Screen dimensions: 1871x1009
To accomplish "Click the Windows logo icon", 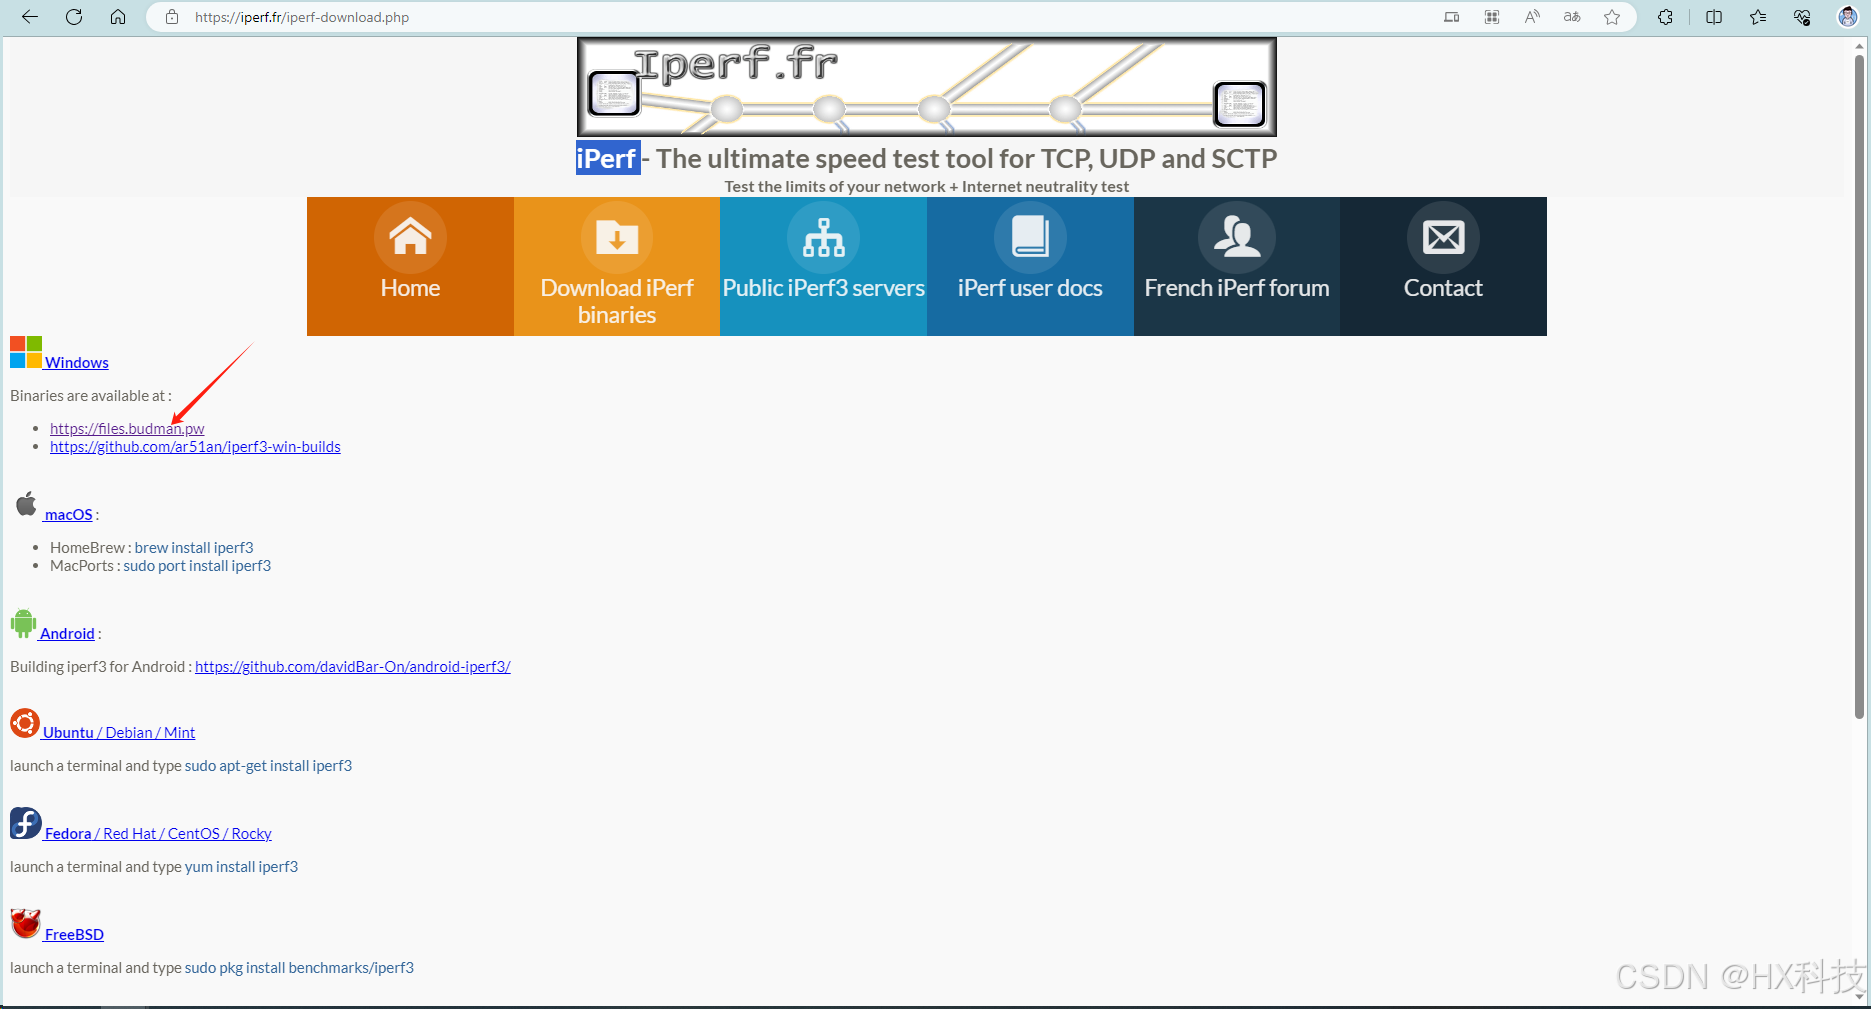I will (x=26, y=352).
